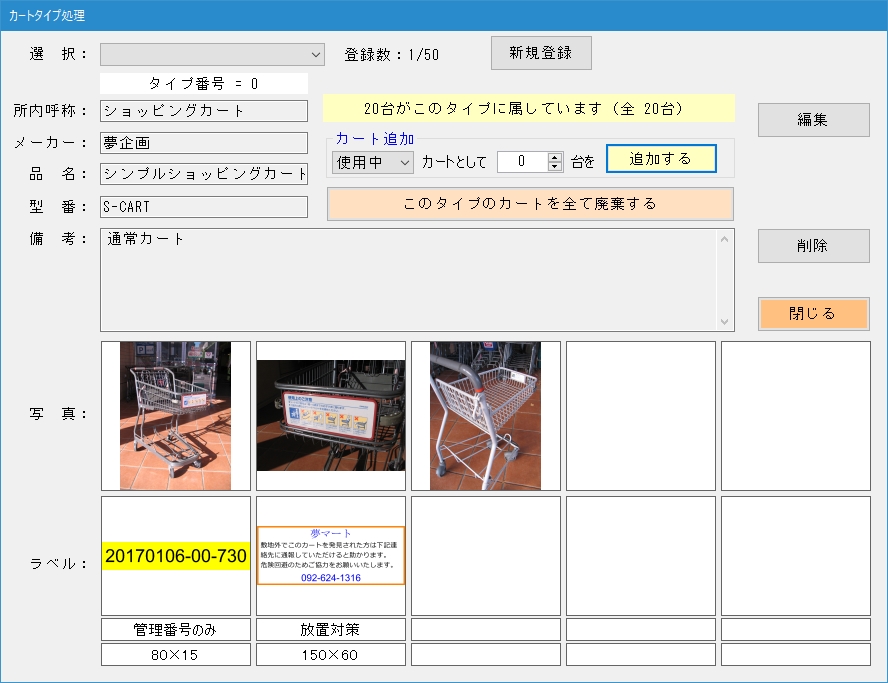This screenshot has width=888, height=683.
Task: Click the yellow 20台がこのタイプに属しています notice
Action: pos(528,108)
